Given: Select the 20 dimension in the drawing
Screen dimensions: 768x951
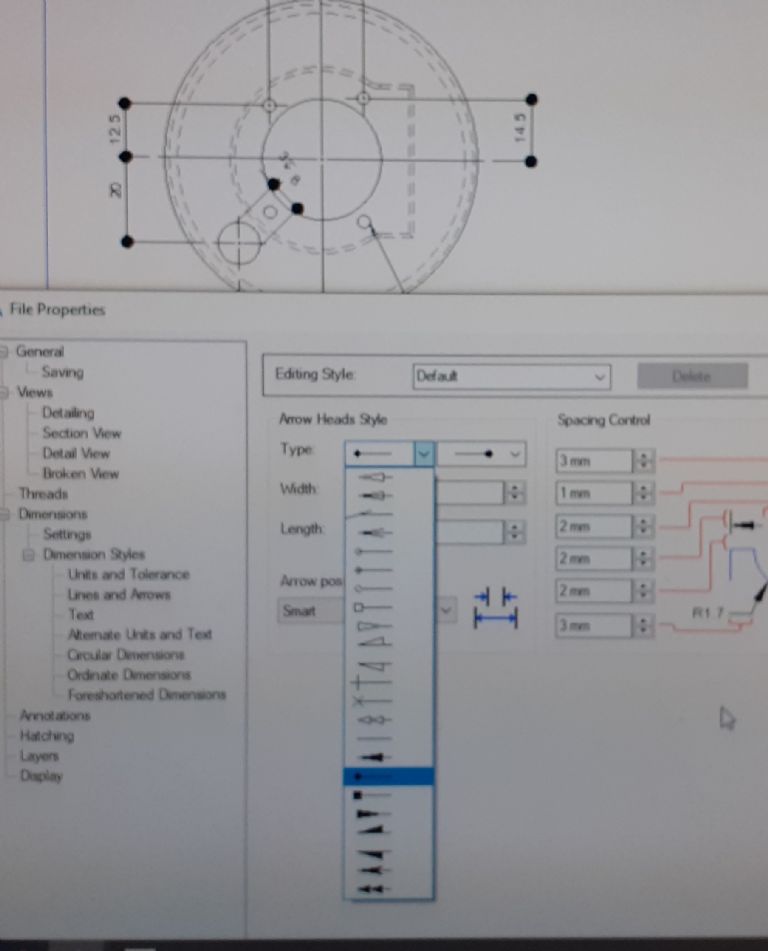Looking at the screenshot, I should click(x=115, y=190).
